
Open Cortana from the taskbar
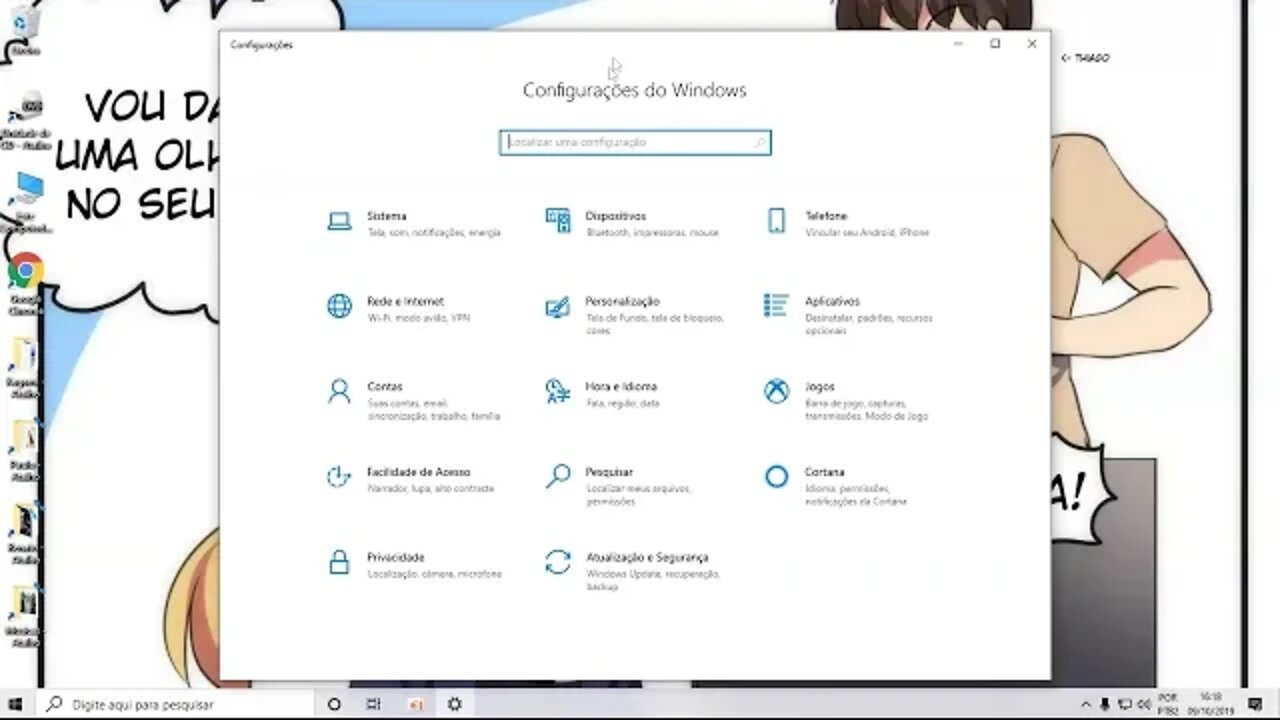click(334, 704)
